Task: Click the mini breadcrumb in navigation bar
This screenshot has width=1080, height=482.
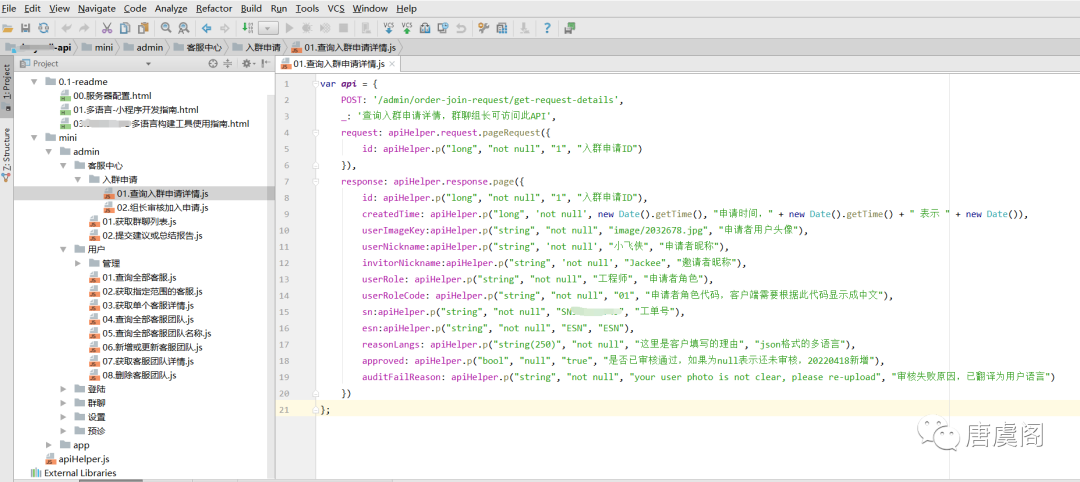Action: click(x=98, y=48)
